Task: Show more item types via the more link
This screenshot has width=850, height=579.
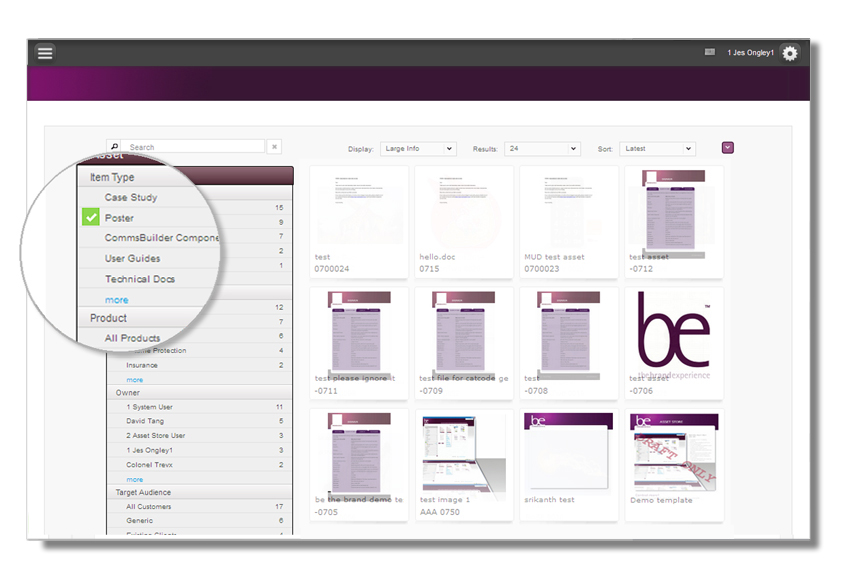Action: [117, 299]
